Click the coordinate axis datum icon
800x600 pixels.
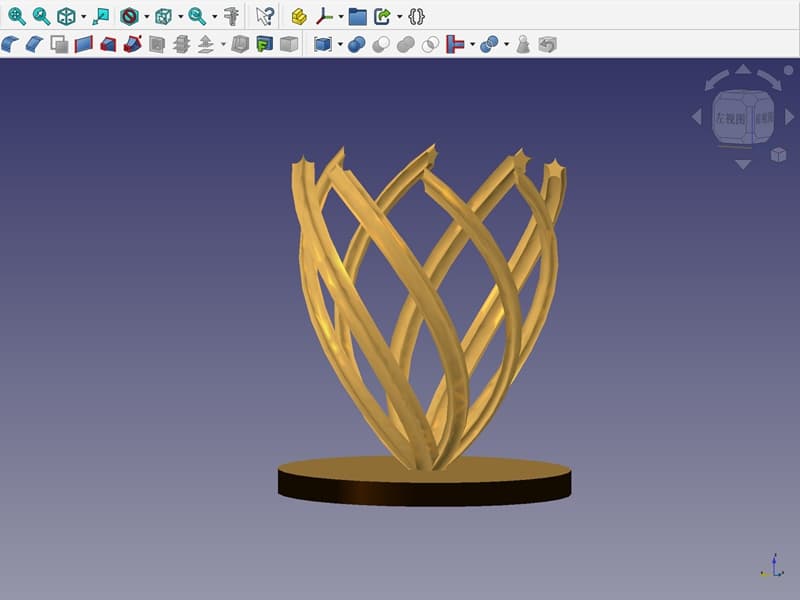pos(324,16)
